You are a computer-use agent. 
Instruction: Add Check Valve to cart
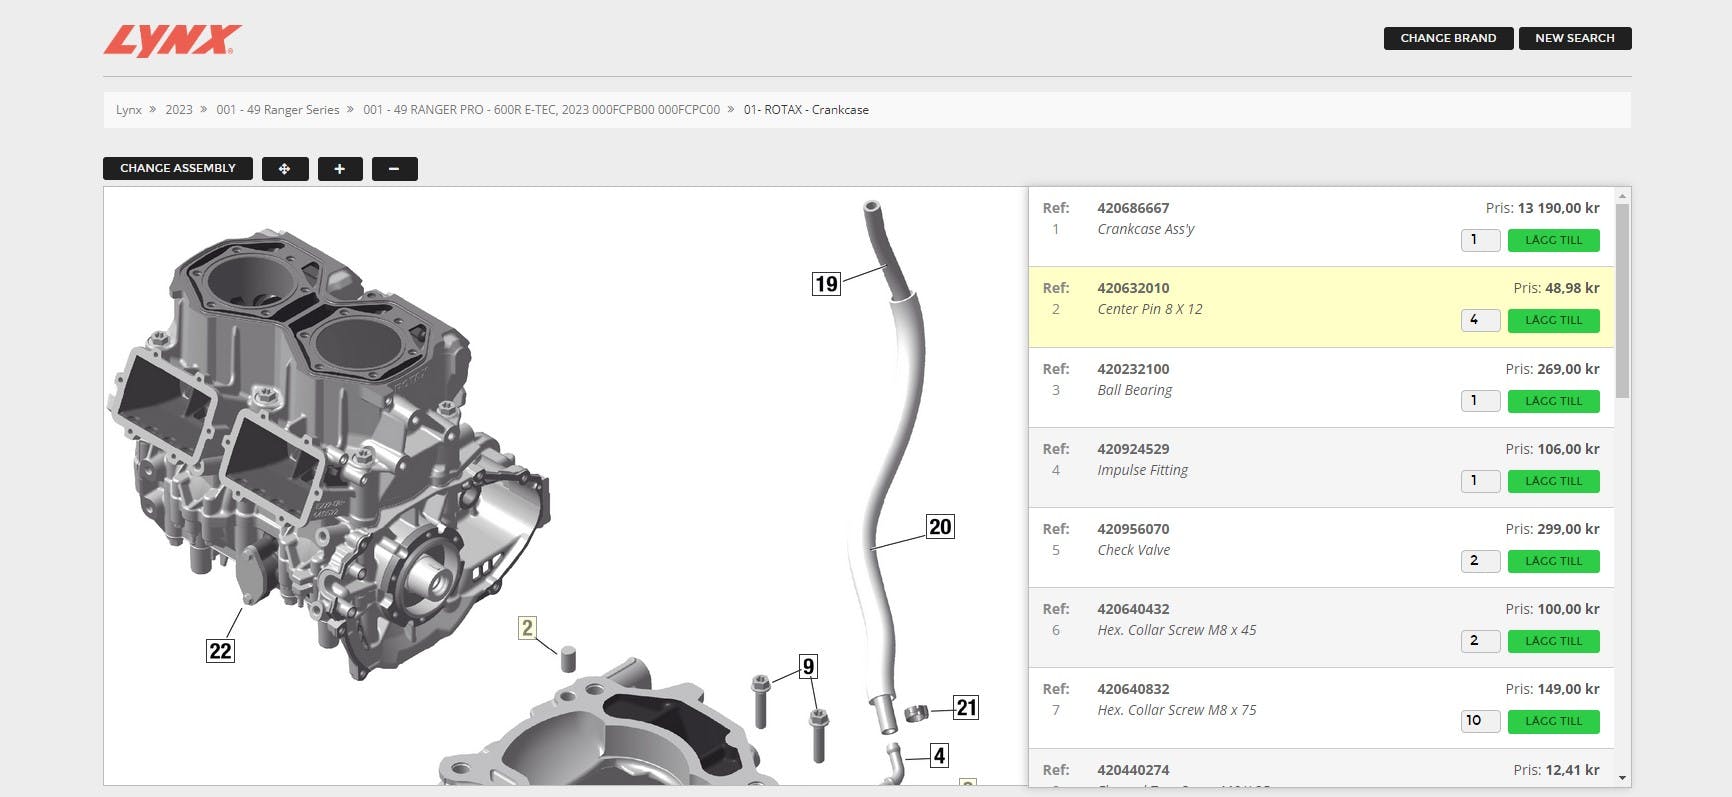click(x=1553, y=561)
